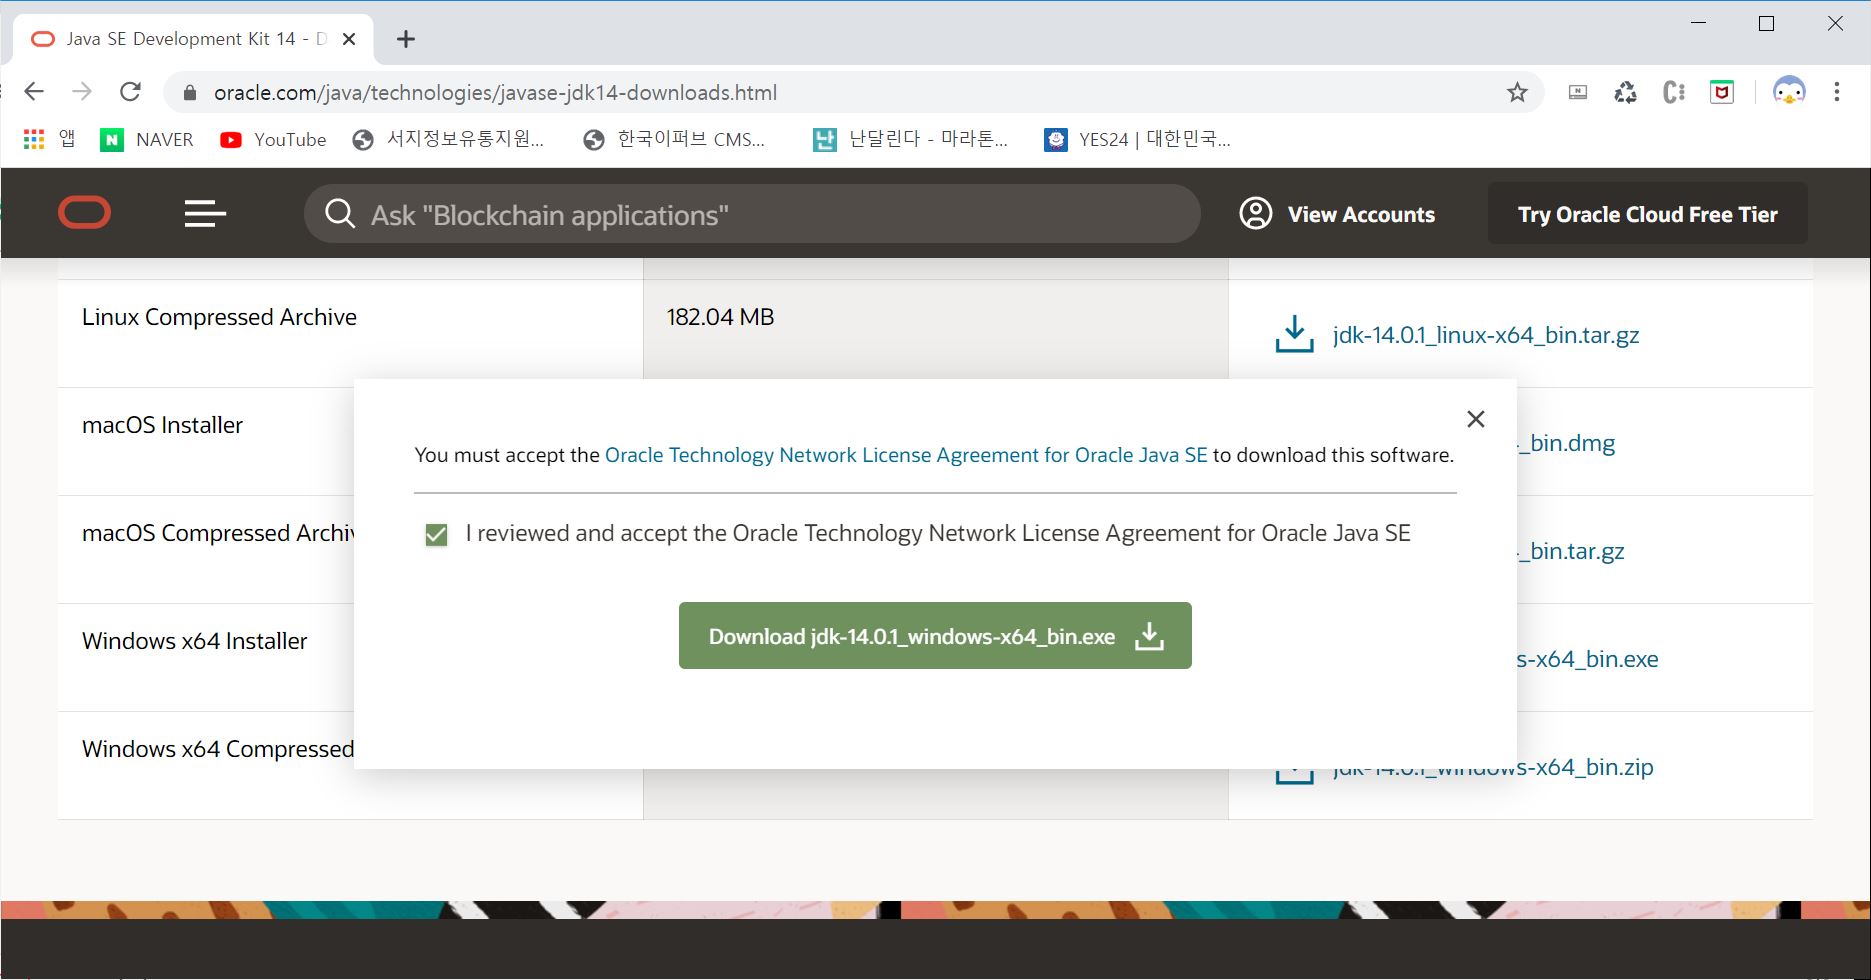The image size is (1871, 980).
Task: Open a new browser tab
Action: point(405,39)
